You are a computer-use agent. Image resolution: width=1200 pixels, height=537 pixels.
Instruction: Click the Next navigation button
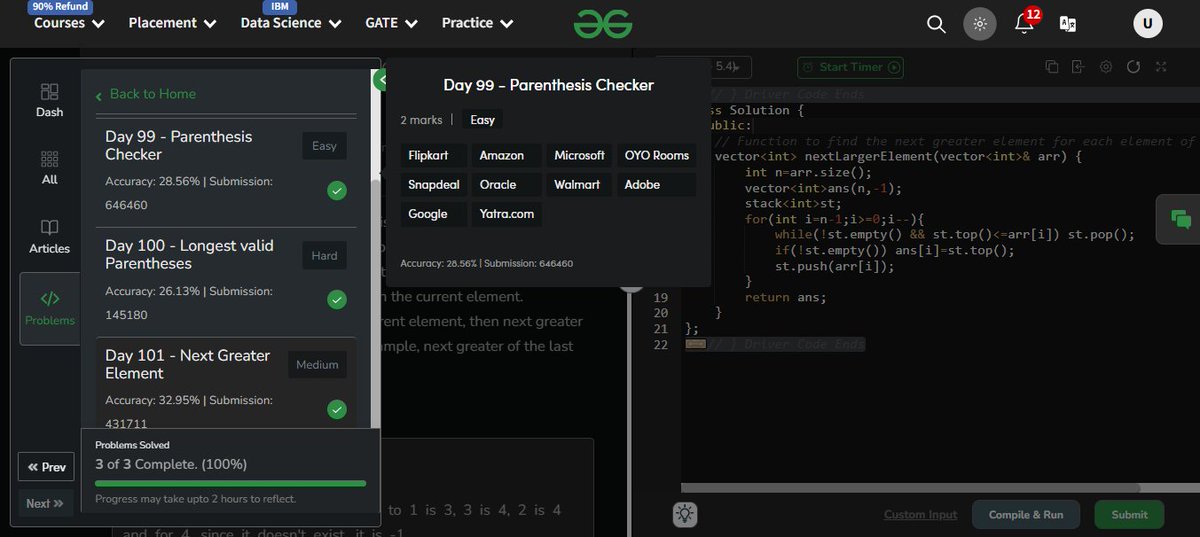46,504
